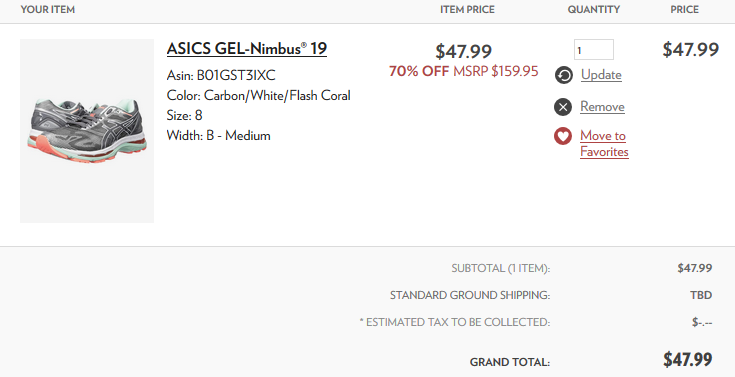Viewport: 735px width, 377px height.
Task: Click the dark X Remove icon
Action: 563,107
